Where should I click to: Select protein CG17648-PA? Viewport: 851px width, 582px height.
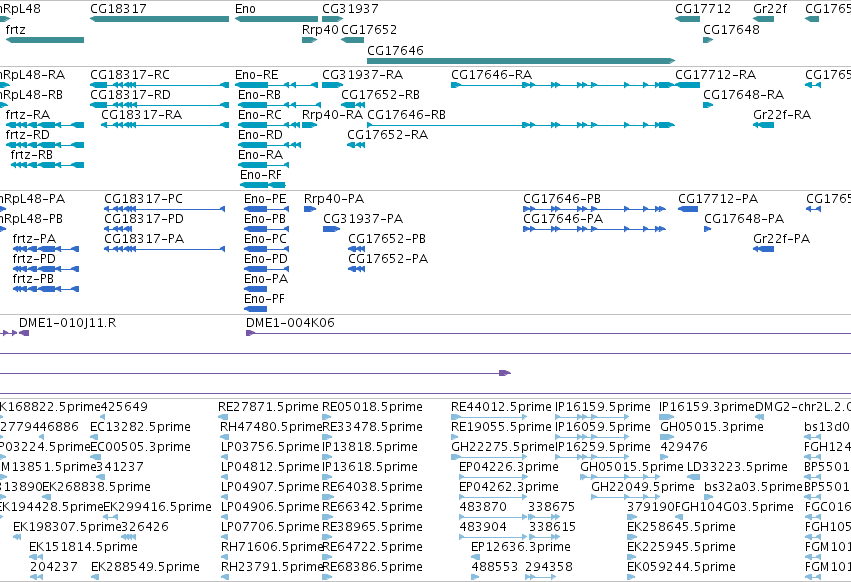(708, 229)
